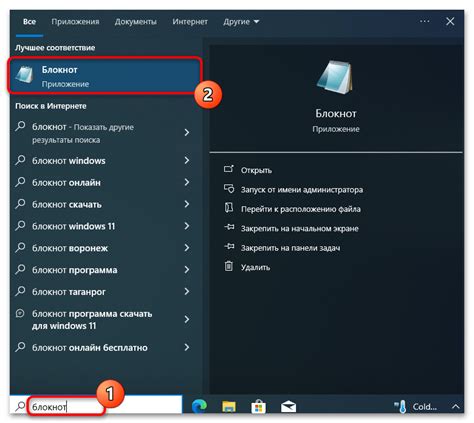Click the search magnifier icon in taskbar

[20, 406]
